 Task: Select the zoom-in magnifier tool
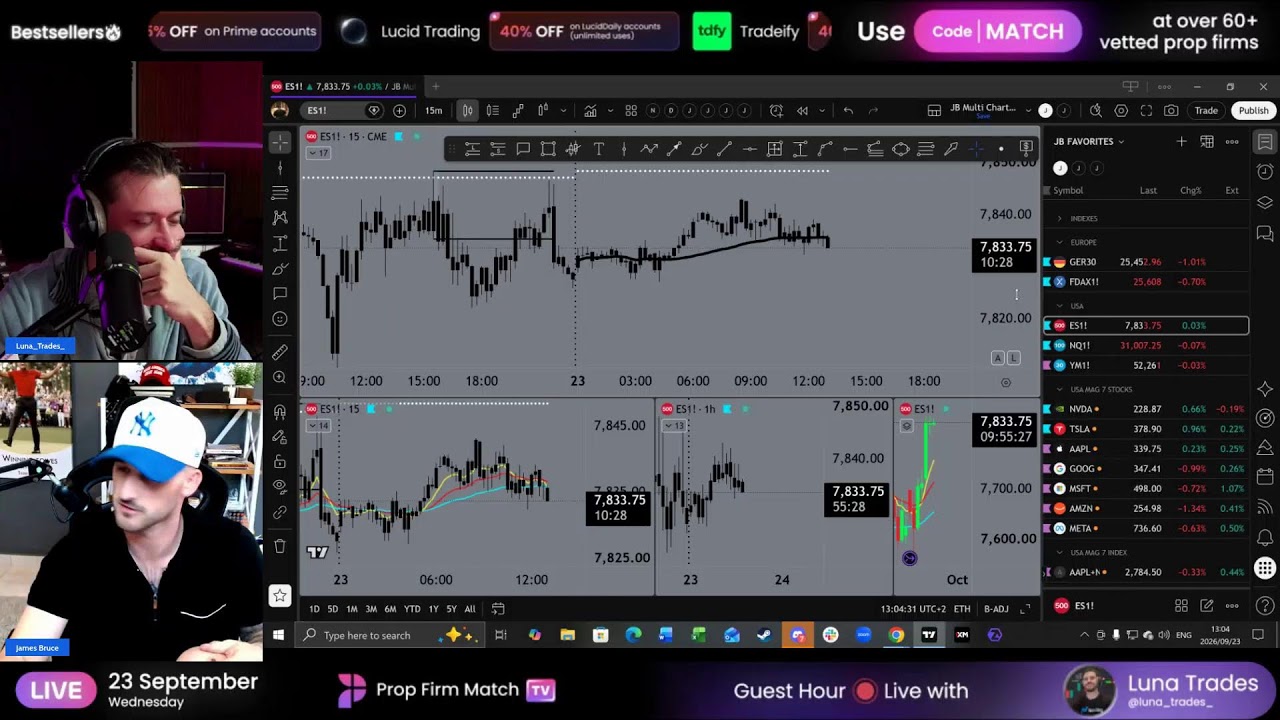[280, 378]
